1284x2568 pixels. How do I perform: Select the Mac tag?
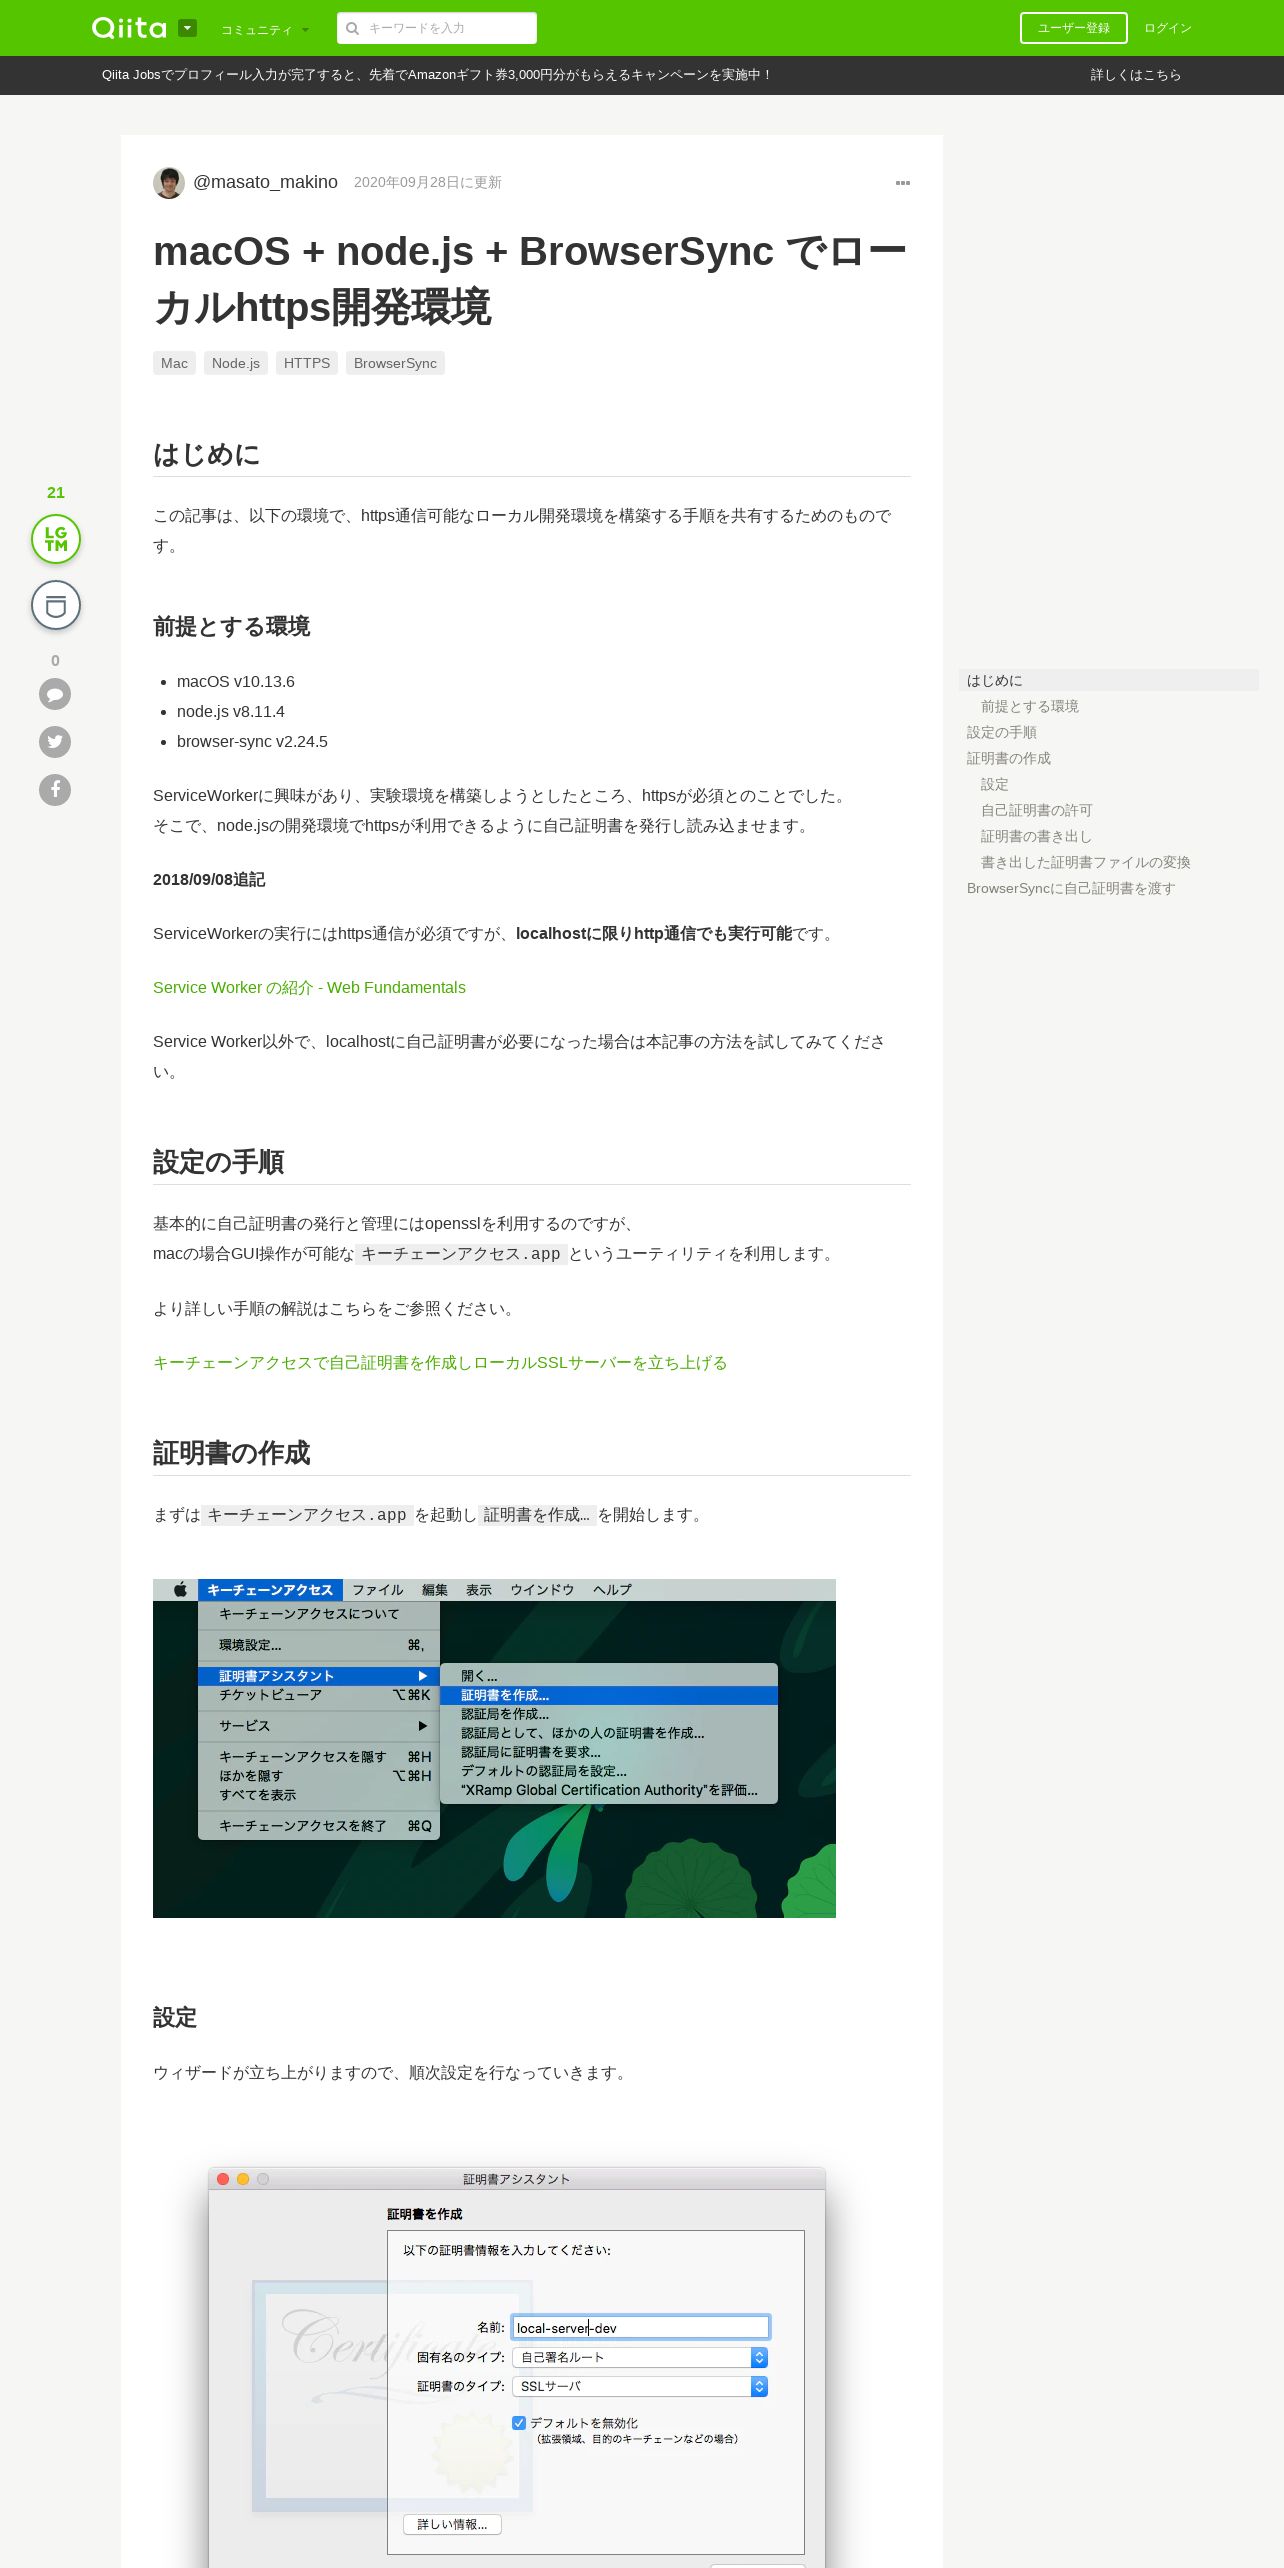tap(174, 363)
